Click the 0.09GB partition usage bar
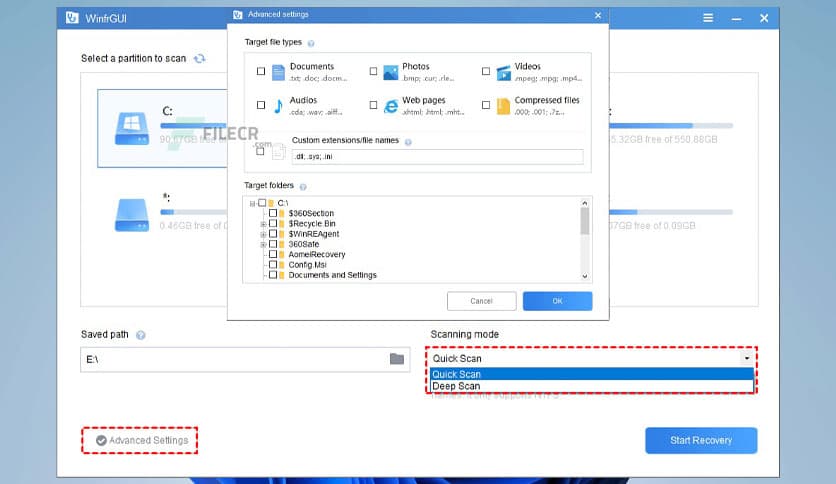This screenshot has height=484, width=836. point(671,212)
